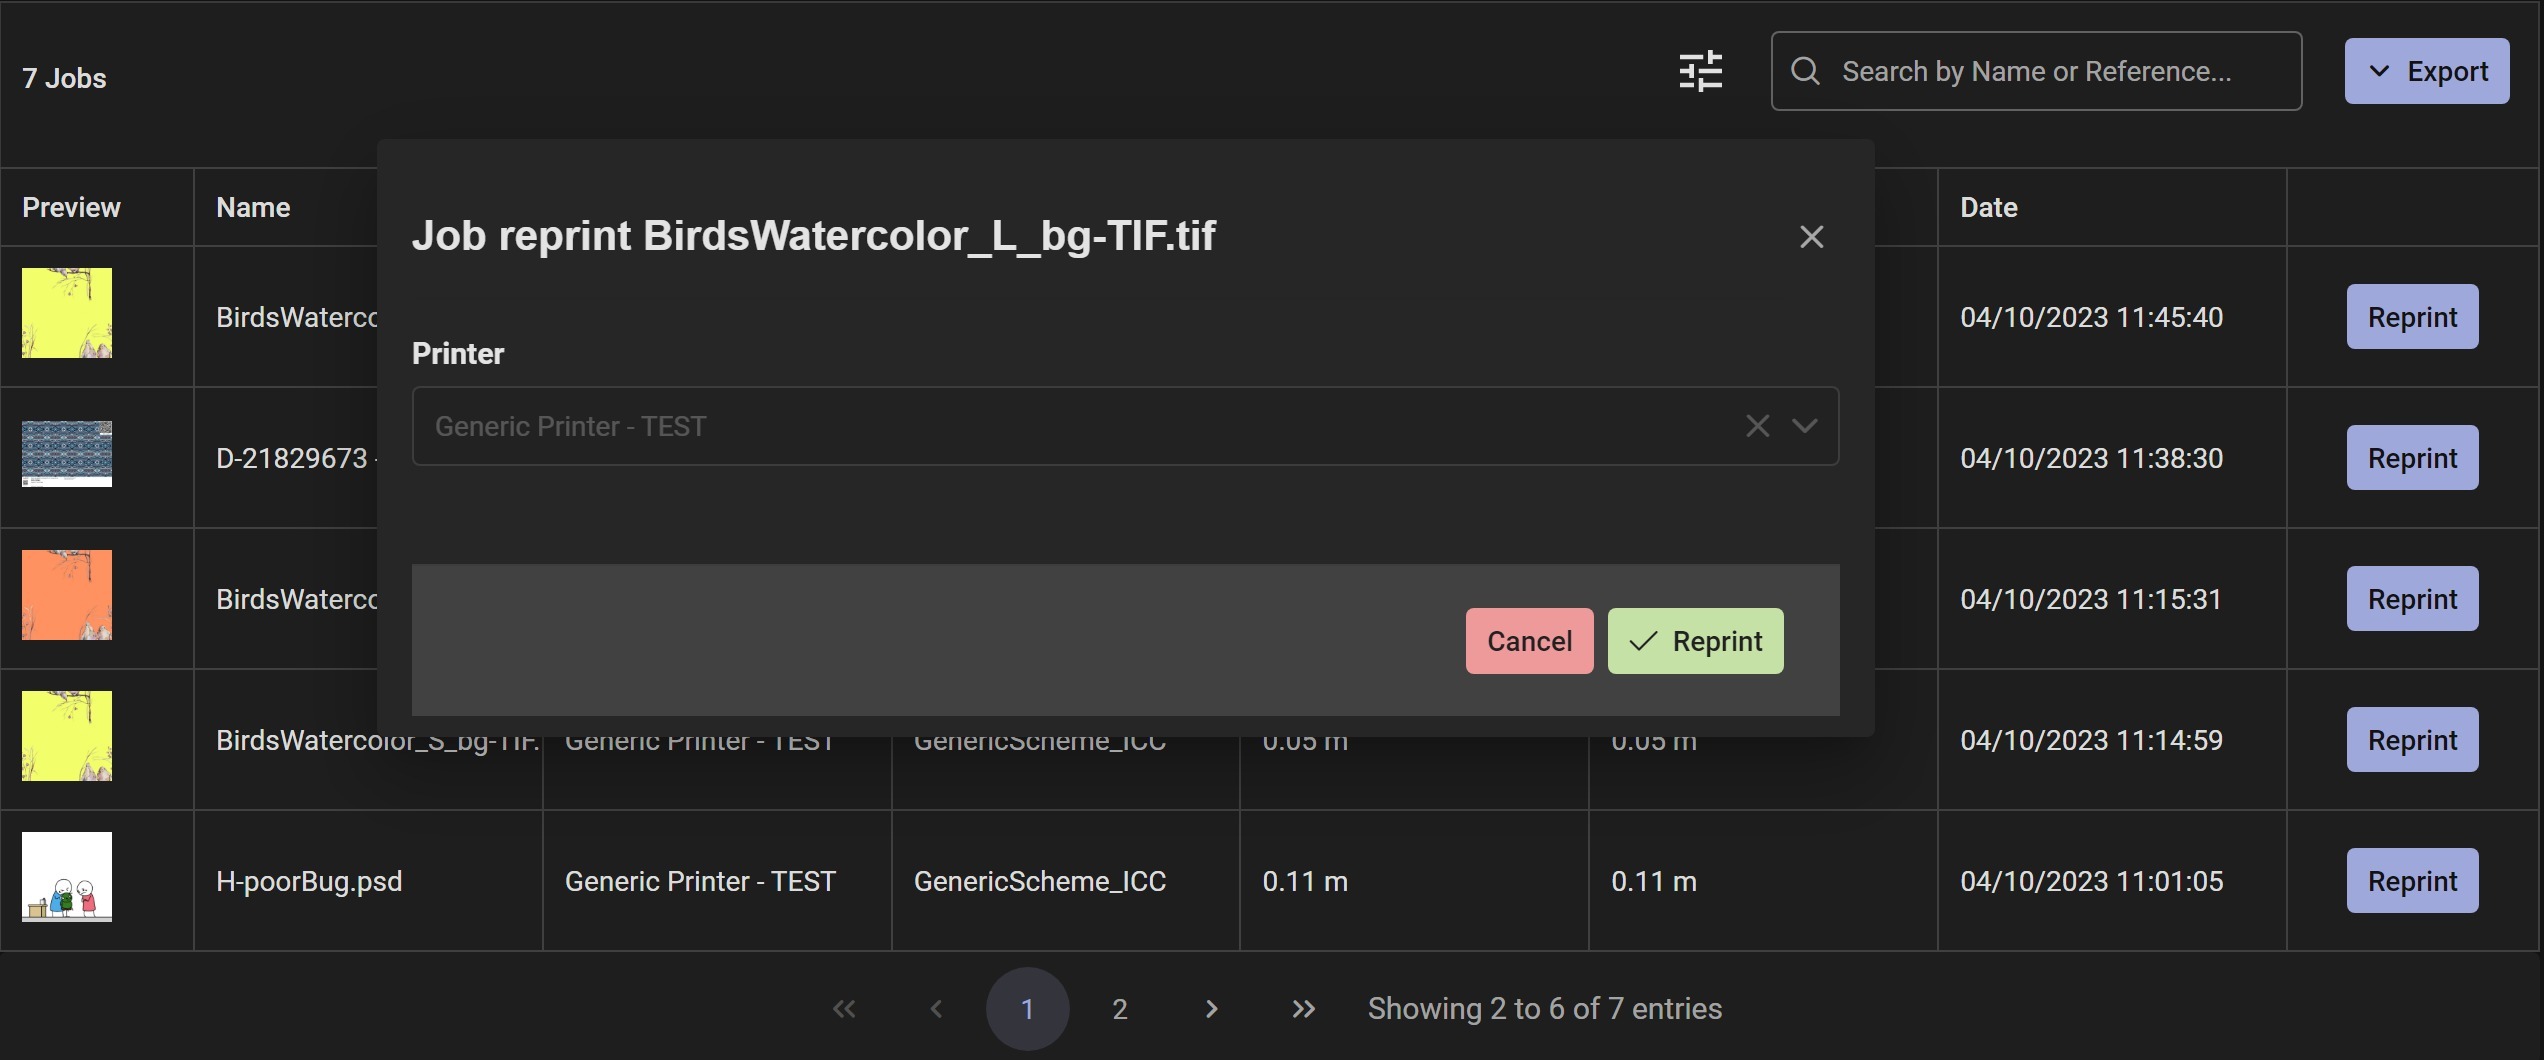The image size is (2544, 1060).
Task: Go to the first page arrow
Action: click(x=844, y=1009)
